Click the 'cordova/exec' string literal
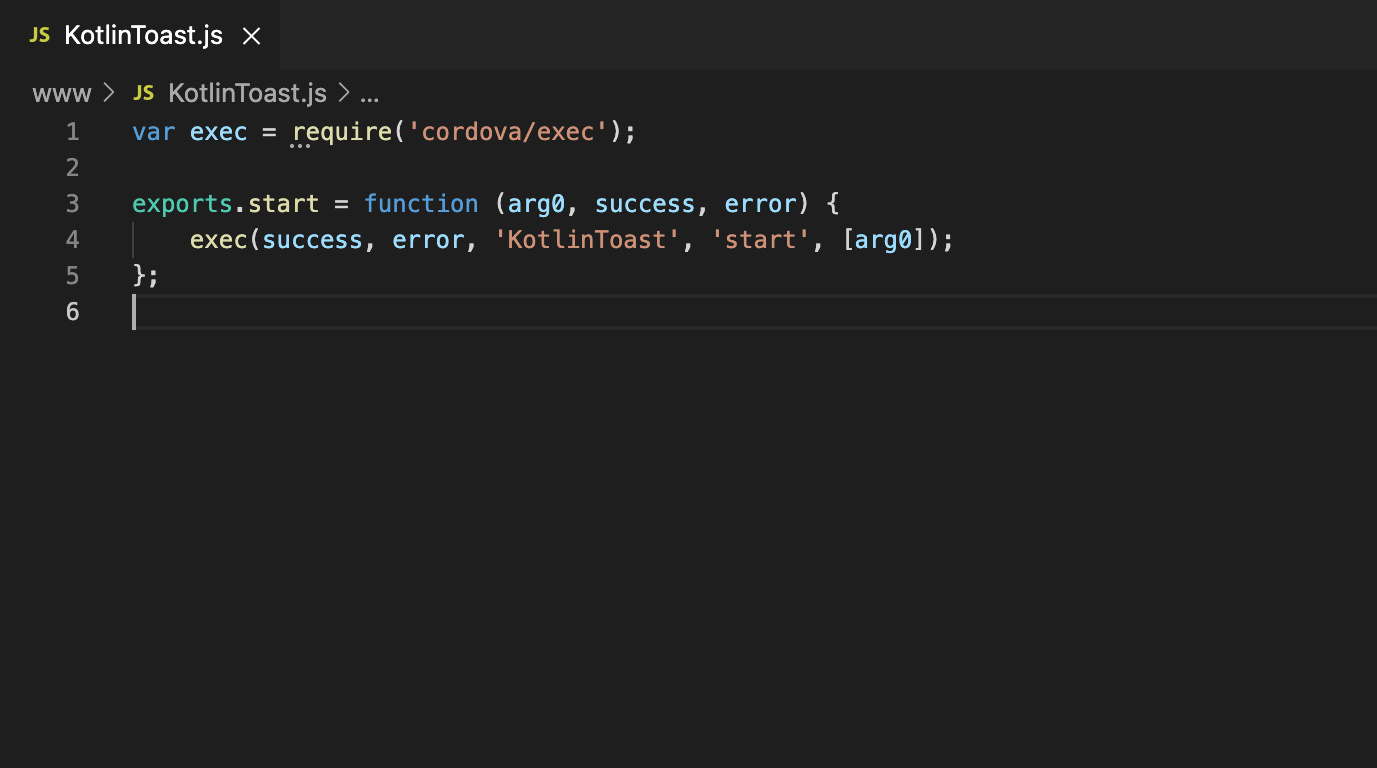The width and height of the screenshot is (1377, 768). (508, 132)
